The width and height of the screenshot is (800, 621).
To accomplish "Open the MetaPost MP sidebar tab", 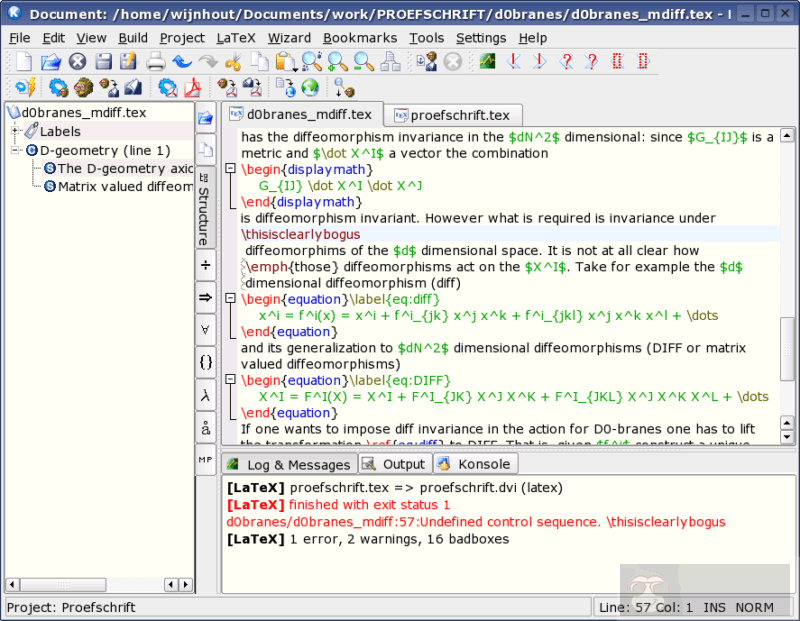I will [206, 459].
